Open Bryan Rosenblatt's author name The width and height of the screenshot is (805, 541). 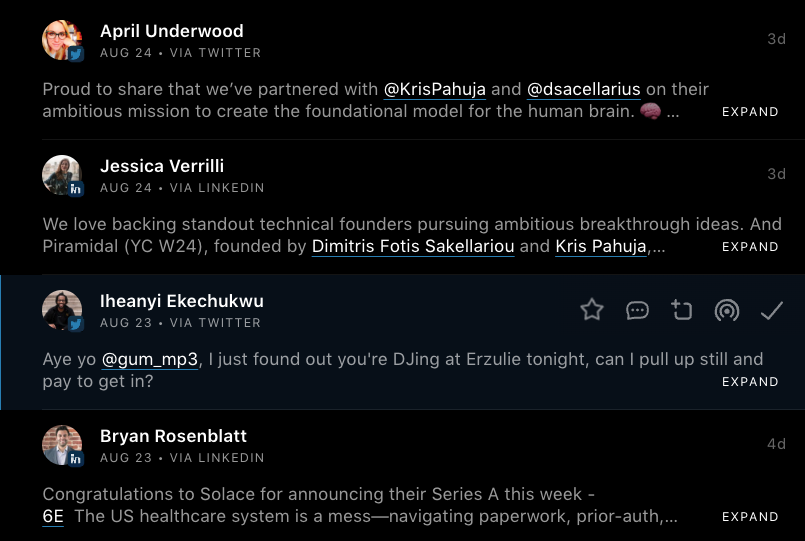pyautogui.click(x=173, y=436)
